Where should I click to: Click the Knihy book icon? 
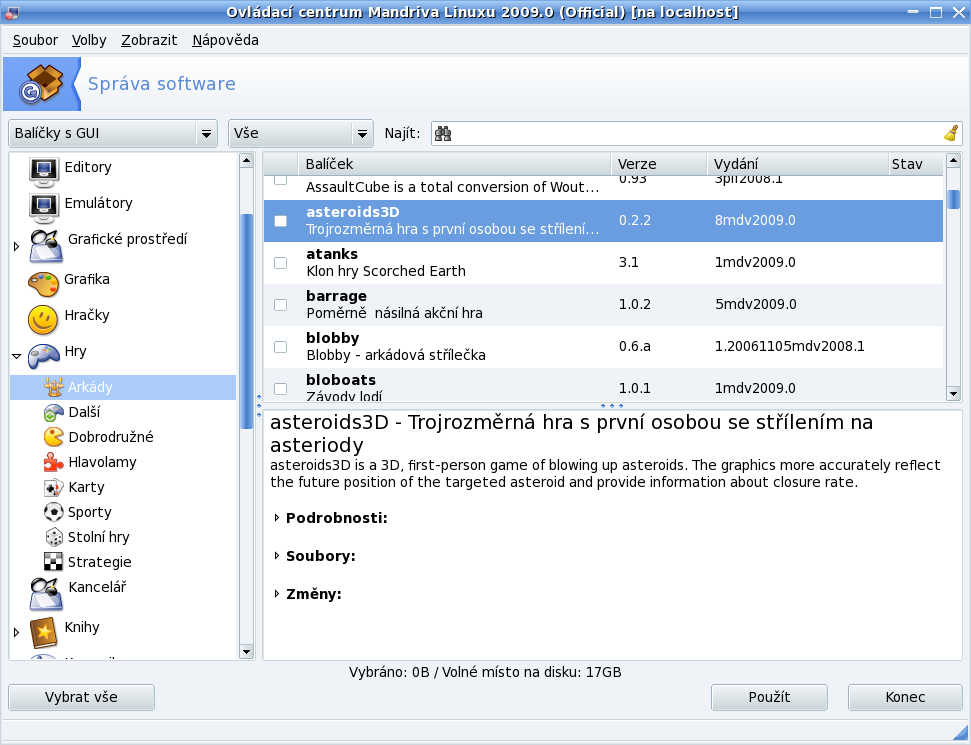[x=44, y=632]
